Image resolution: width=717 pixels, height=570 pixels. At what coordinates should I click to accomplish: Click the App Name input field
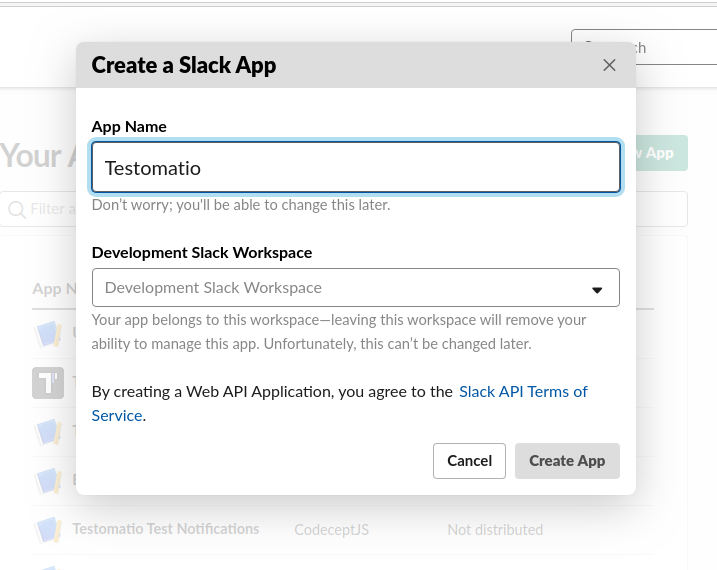coord(356,167)
